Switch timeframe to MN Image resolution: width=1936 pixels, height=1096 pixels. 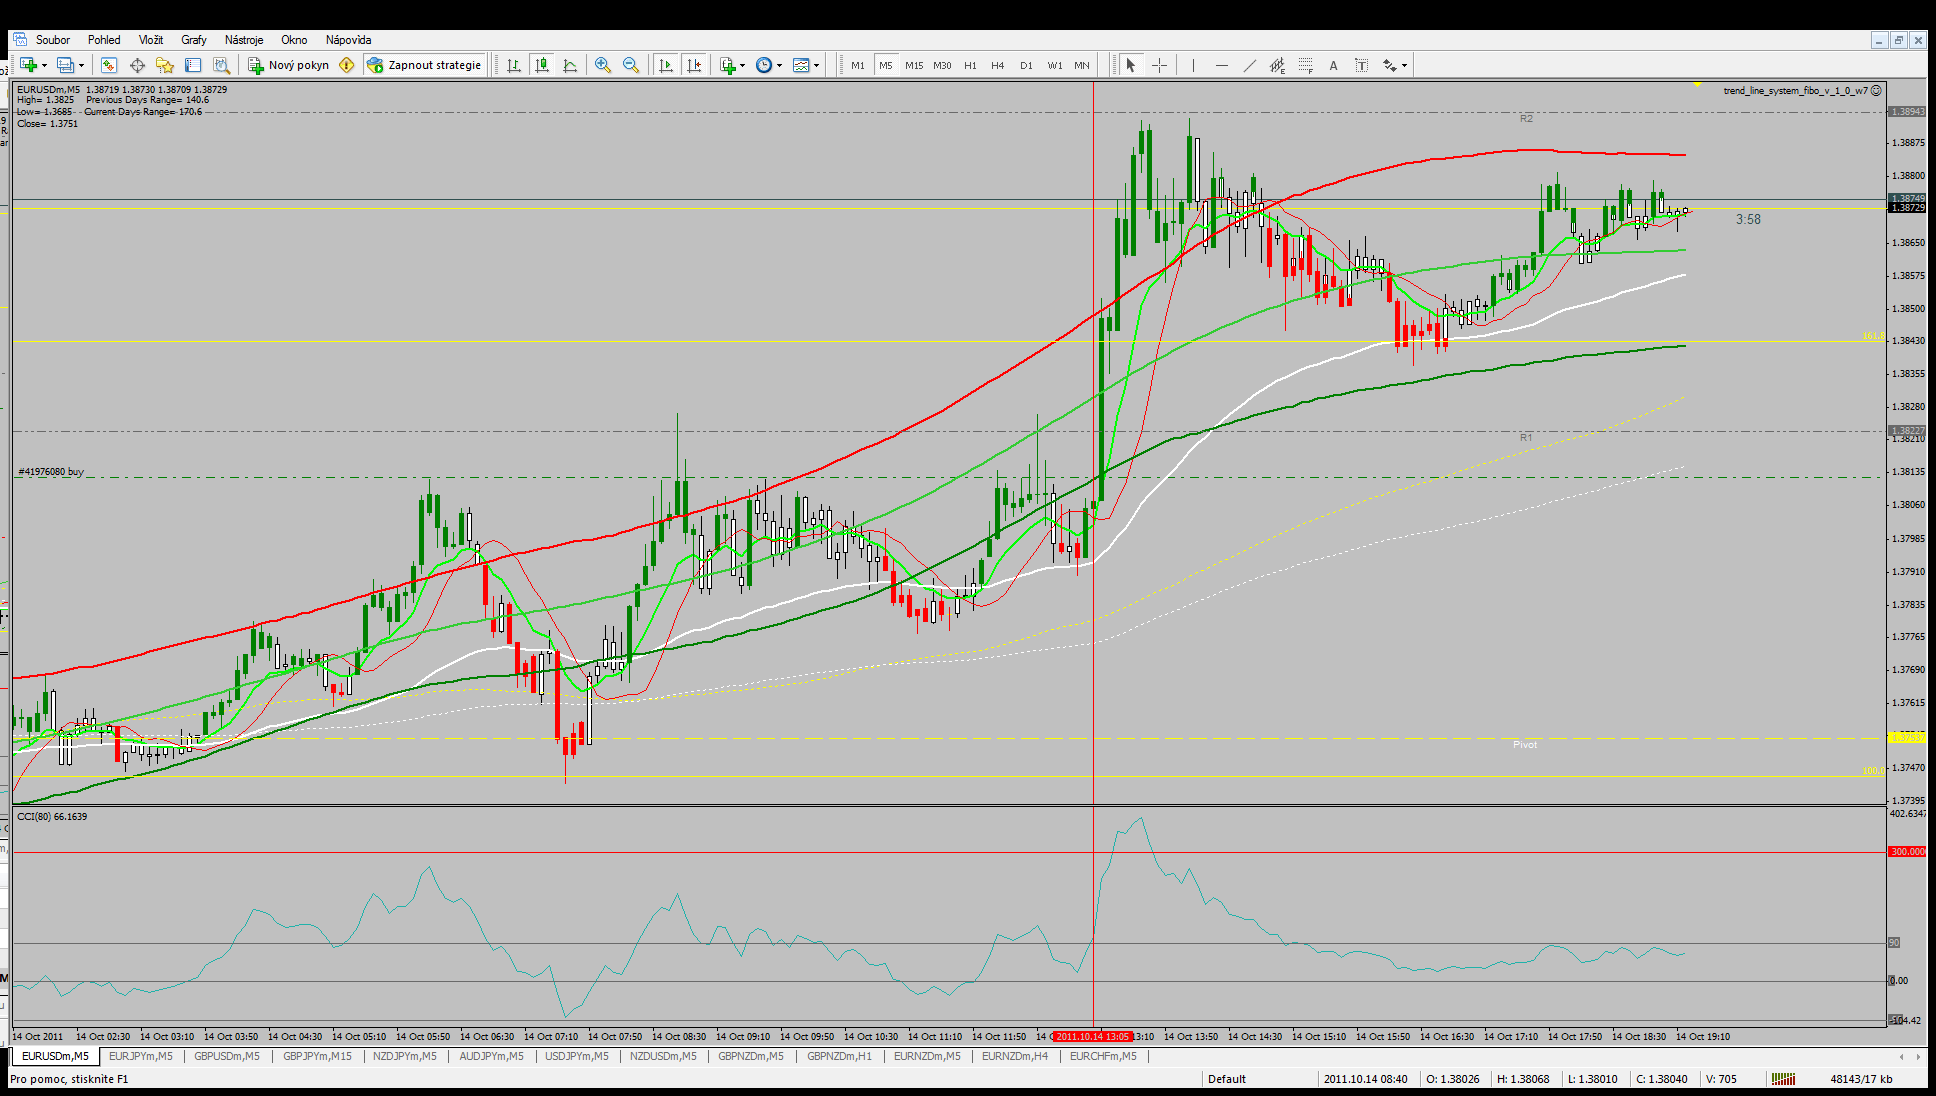click(1082, 65)
